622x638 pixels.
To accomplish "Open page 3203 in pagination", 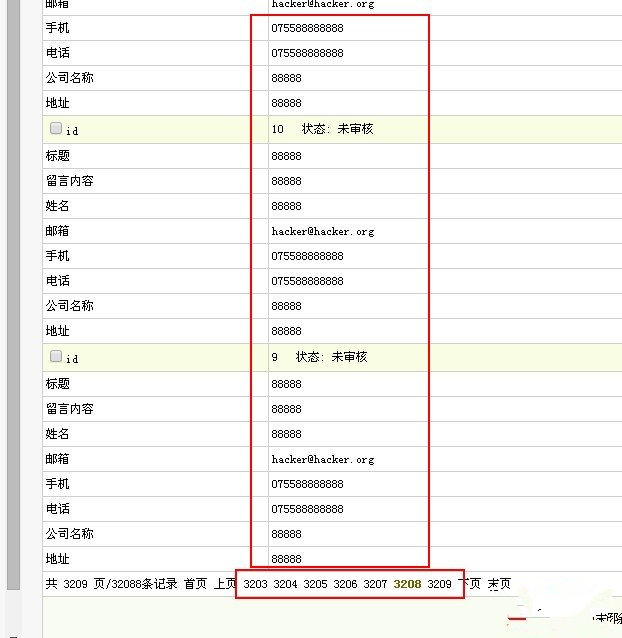I will 255,584.
